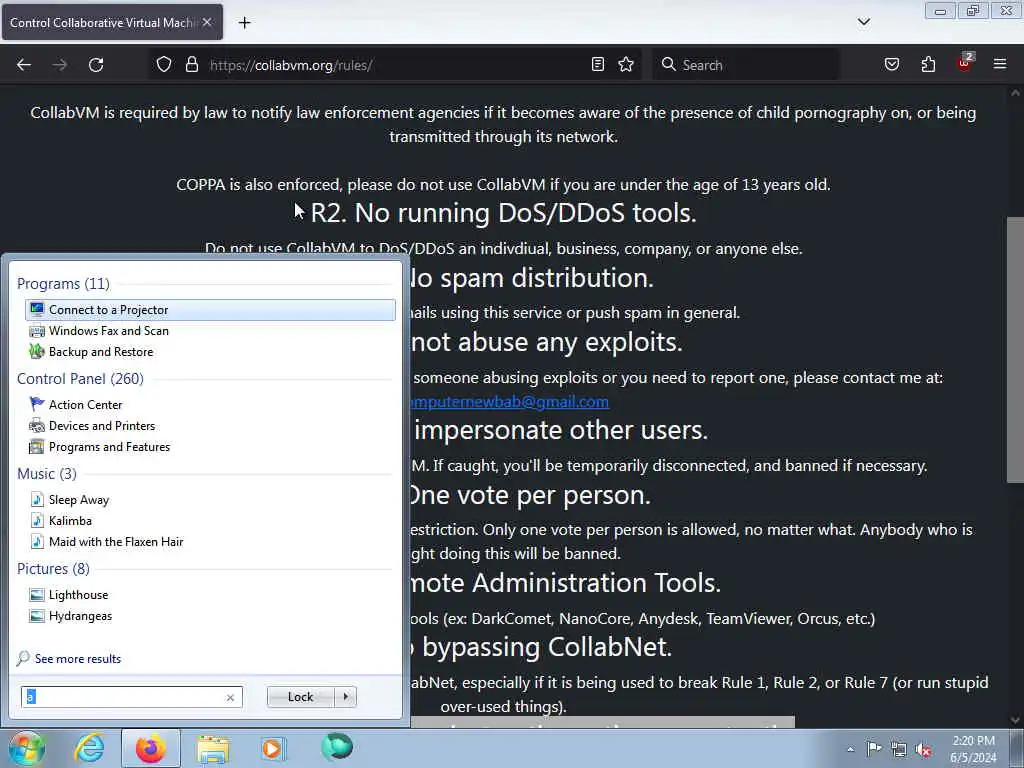1024x768 pixels.
Task: Click the scrollbar down arrow
Action: click(x=1015, y=720)
